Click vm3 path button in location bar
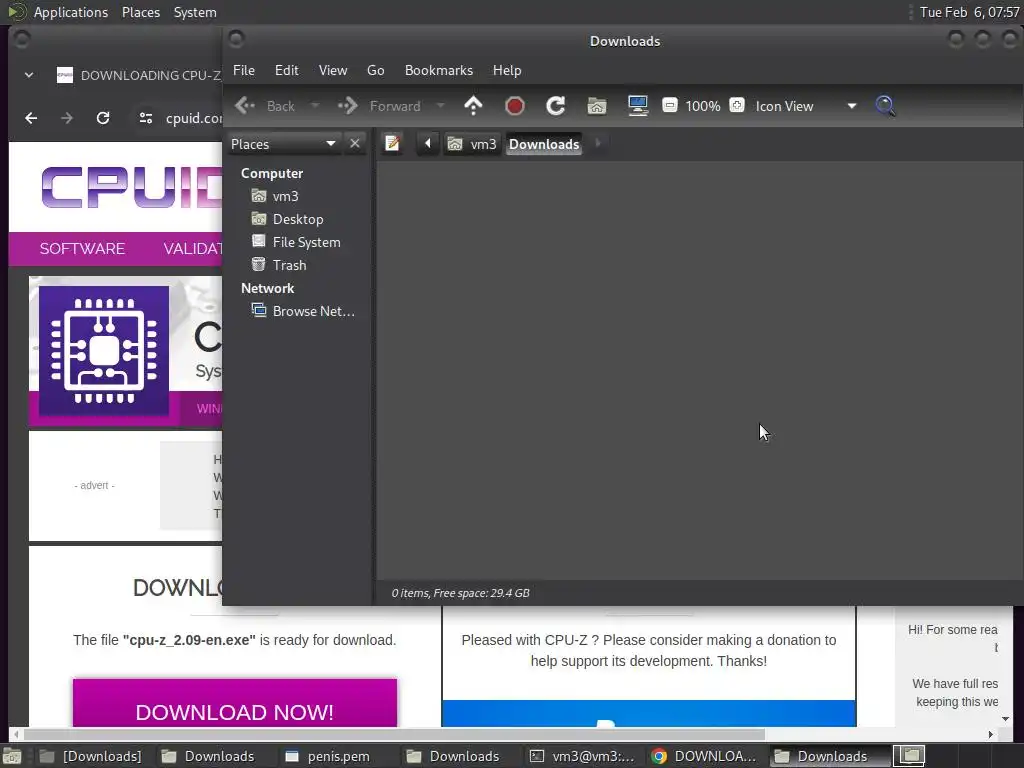Viewport: 1024px width, 768px height. pyautogui.click(x=472, y=144)
